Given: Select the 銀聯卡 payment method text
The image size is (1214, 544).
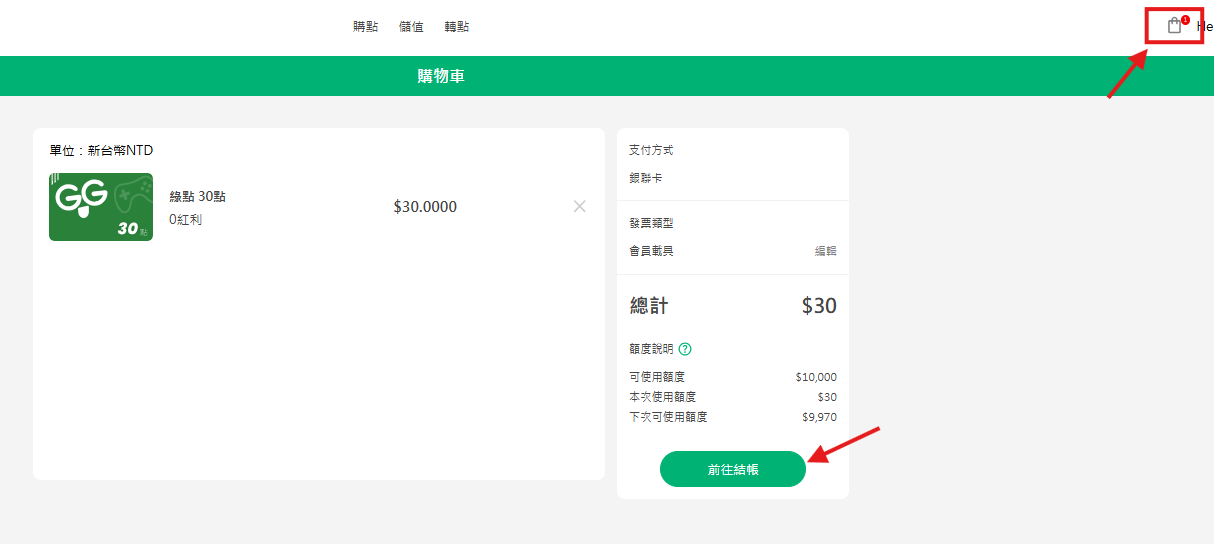Looking at the screenshot, I should pos(645,178).
